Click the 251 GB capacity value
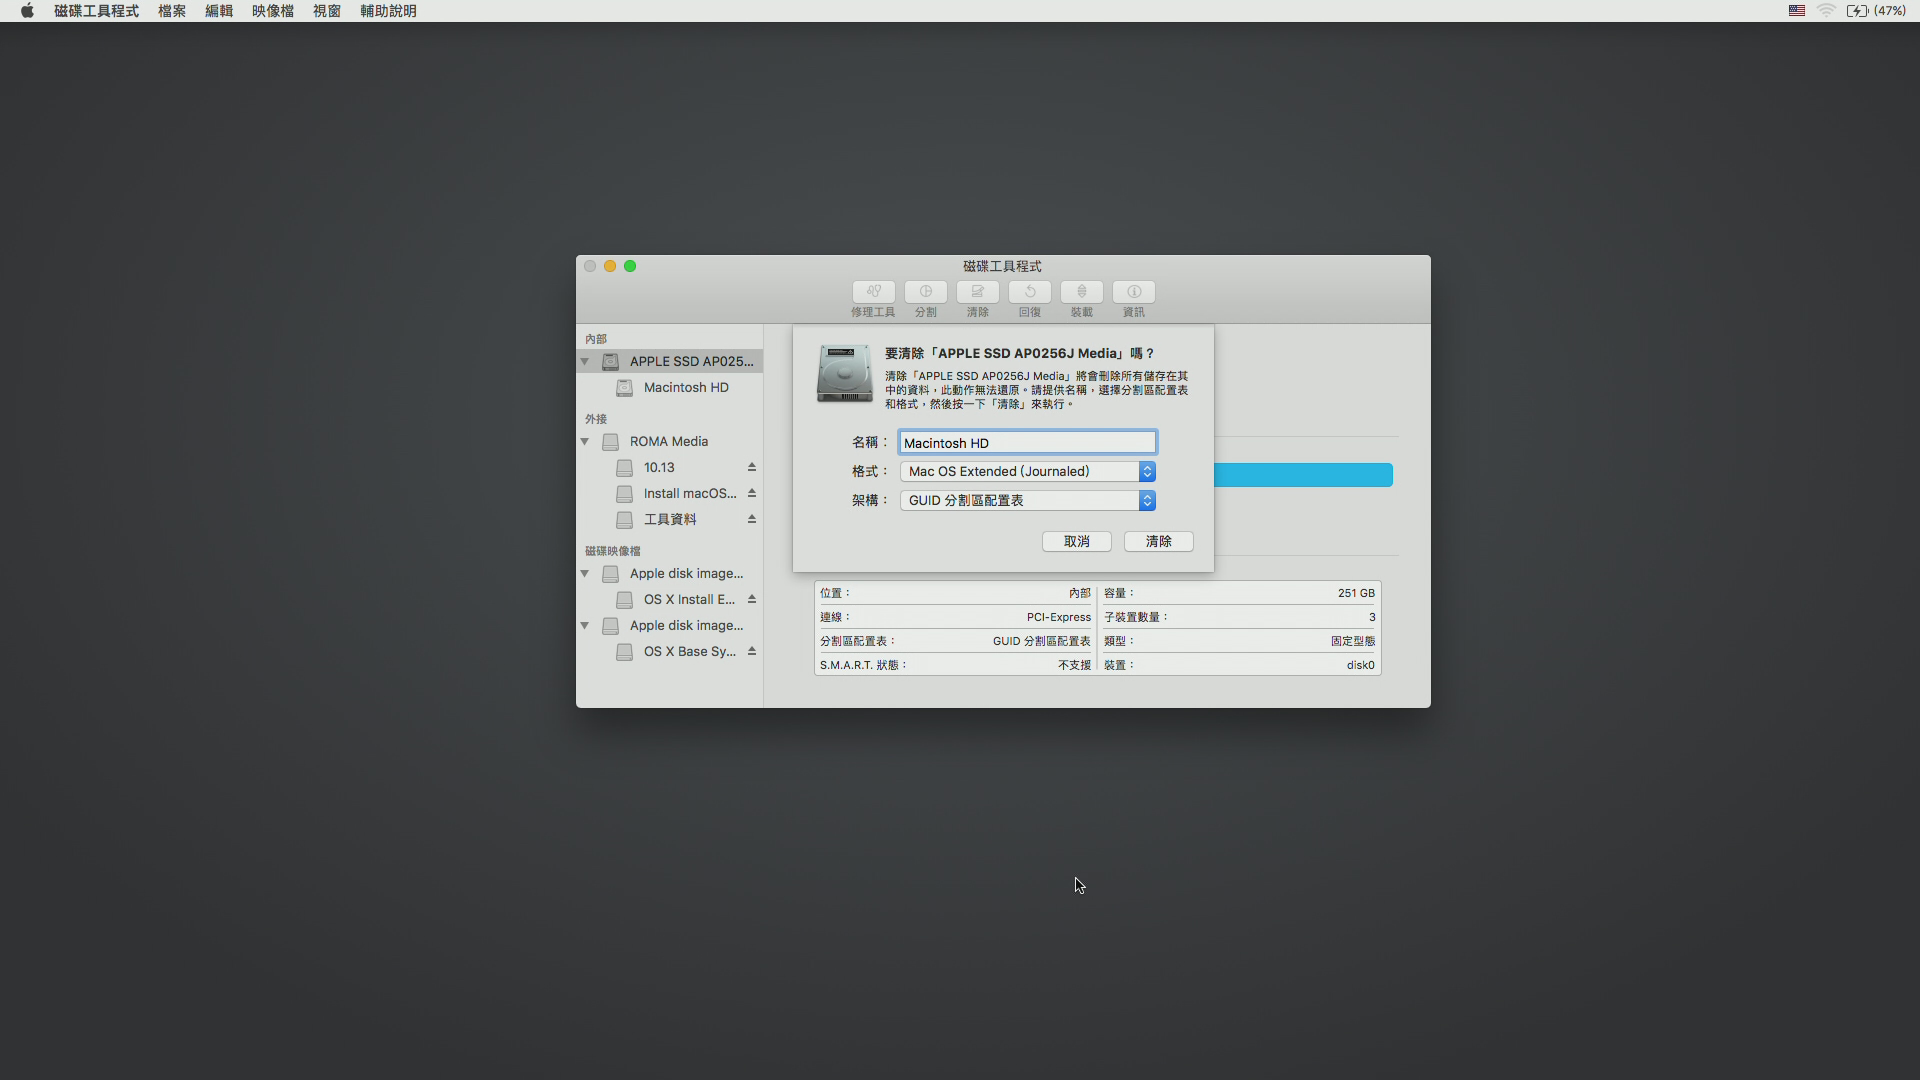Screen dimensions: 1920x1080 click(1356, 593)
